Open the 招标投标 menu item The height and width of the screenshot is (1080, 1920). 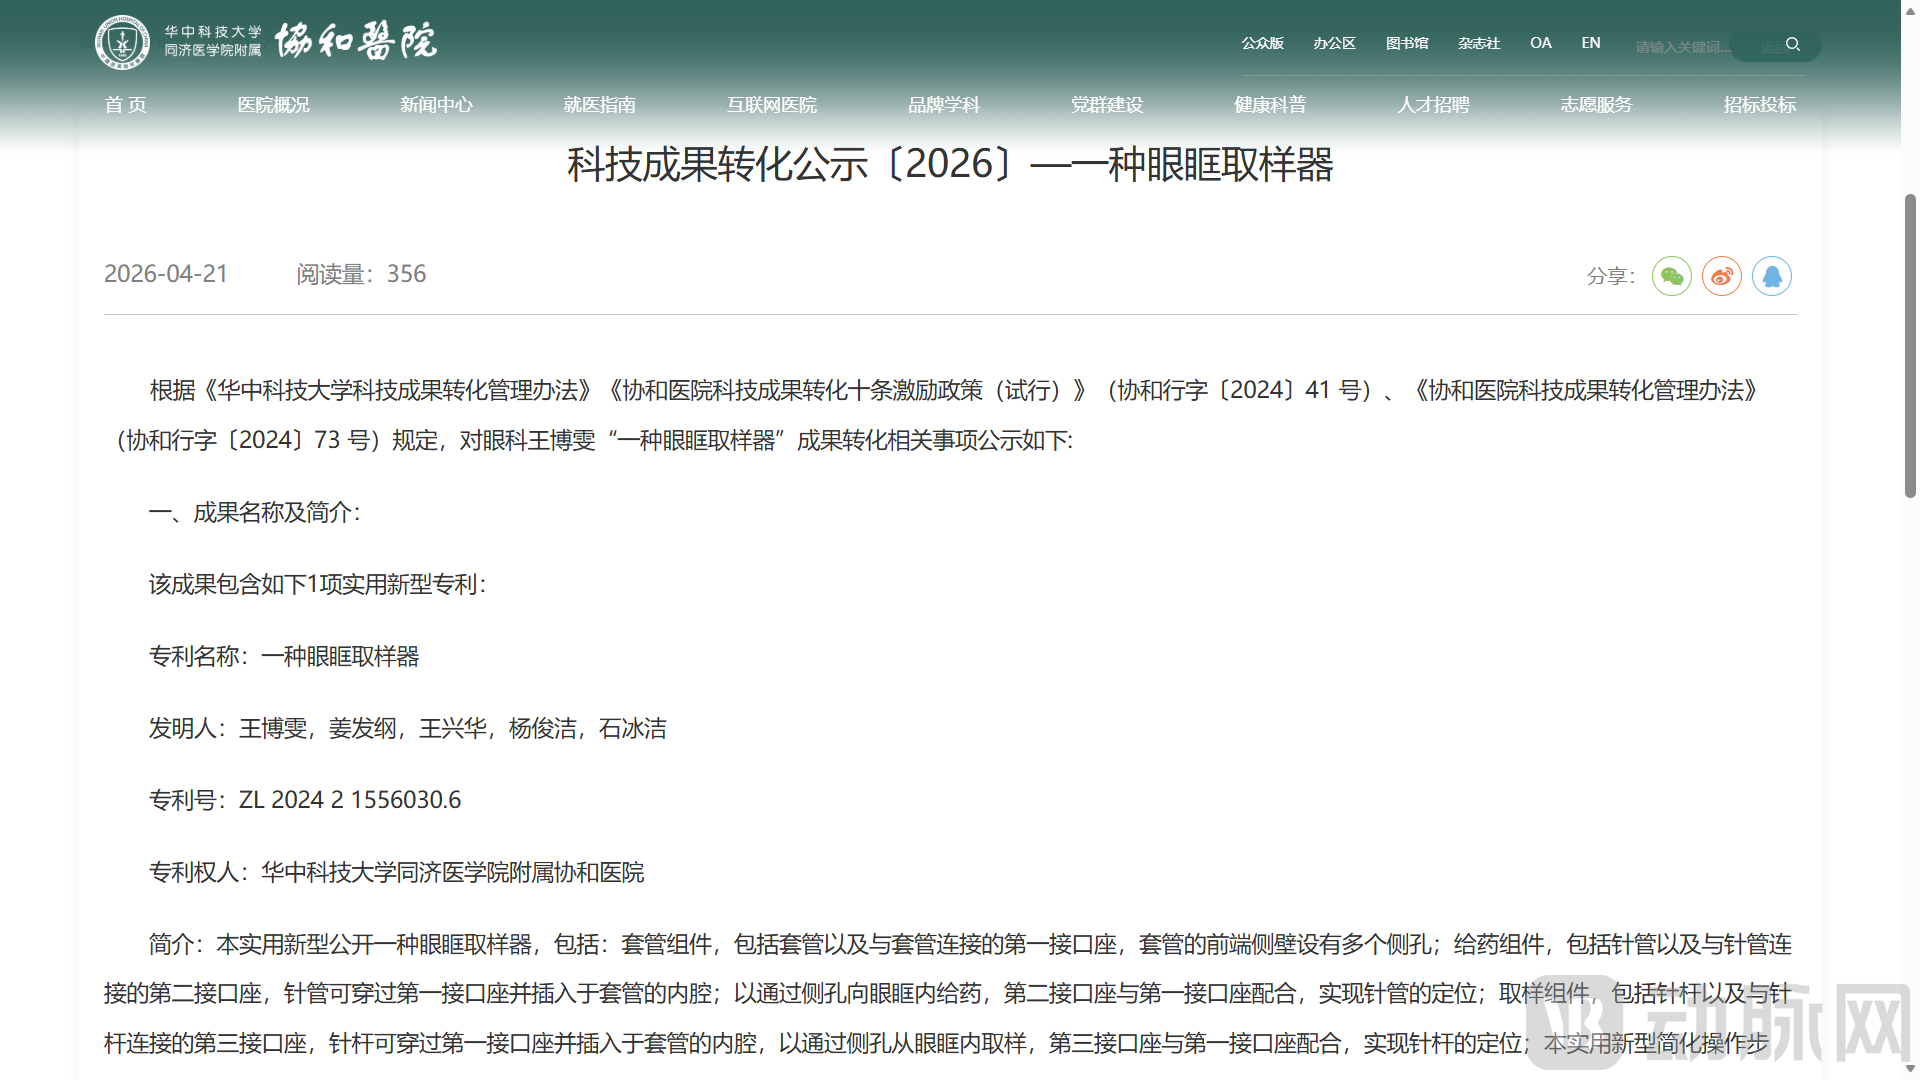click(x=1760, y=105)
